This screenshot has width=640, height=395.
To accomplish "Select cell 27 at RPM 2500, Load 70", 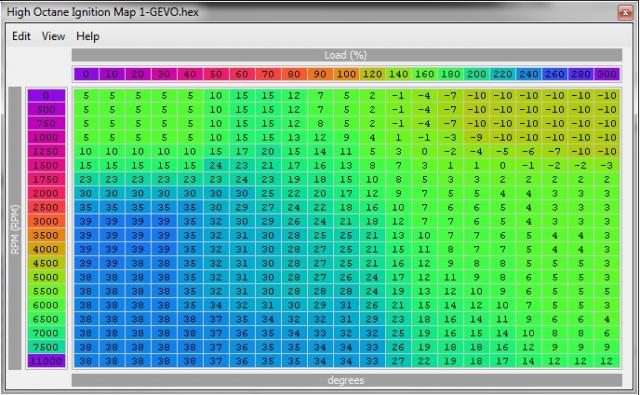I will 268,207.
